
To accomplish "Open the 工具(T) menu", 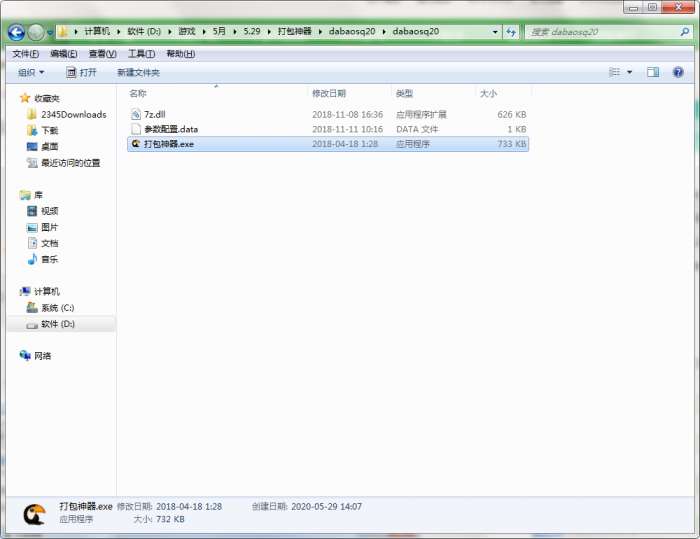I will [142, 54].
